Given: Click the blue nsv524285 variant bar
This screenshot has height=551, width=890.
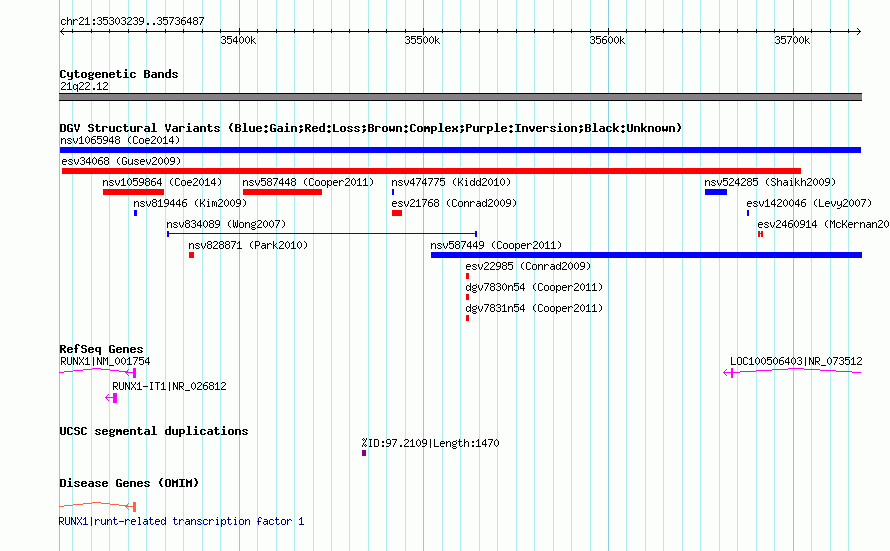Looking at the screenshot, I should (716, 192).
